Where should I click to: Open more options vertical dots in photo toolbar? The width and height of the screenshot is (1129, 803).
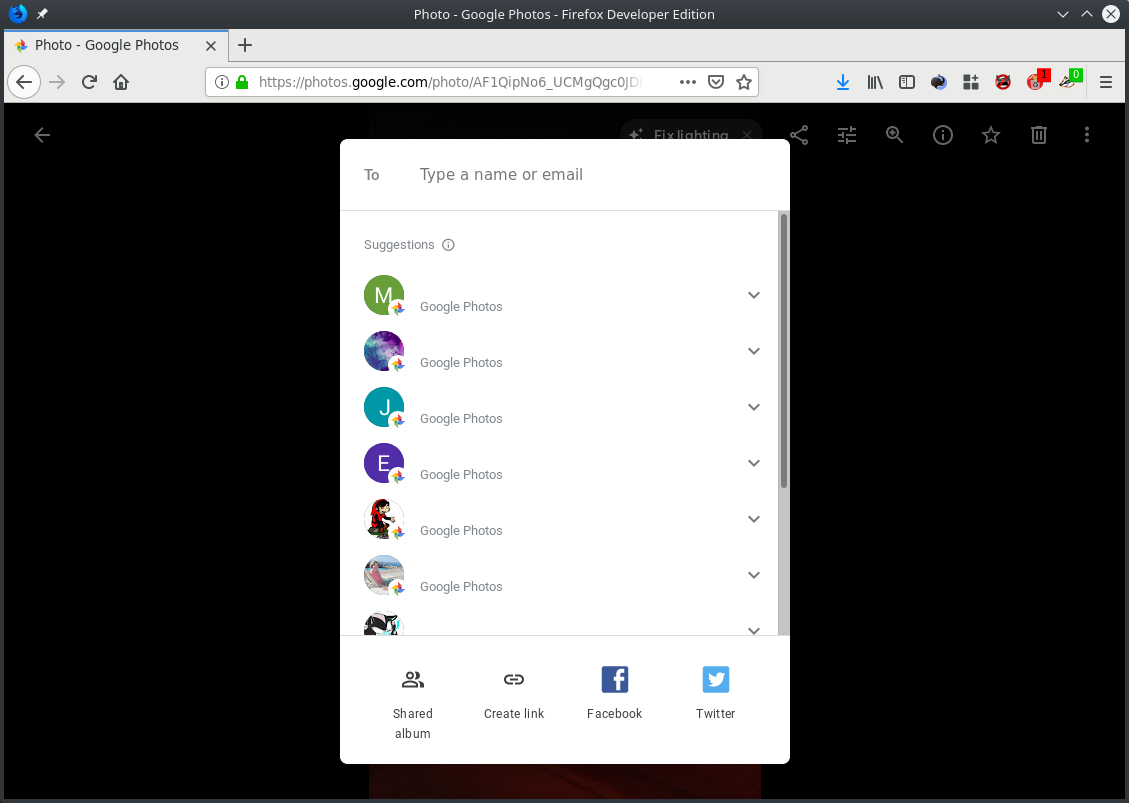click(x=1087, y=135)
